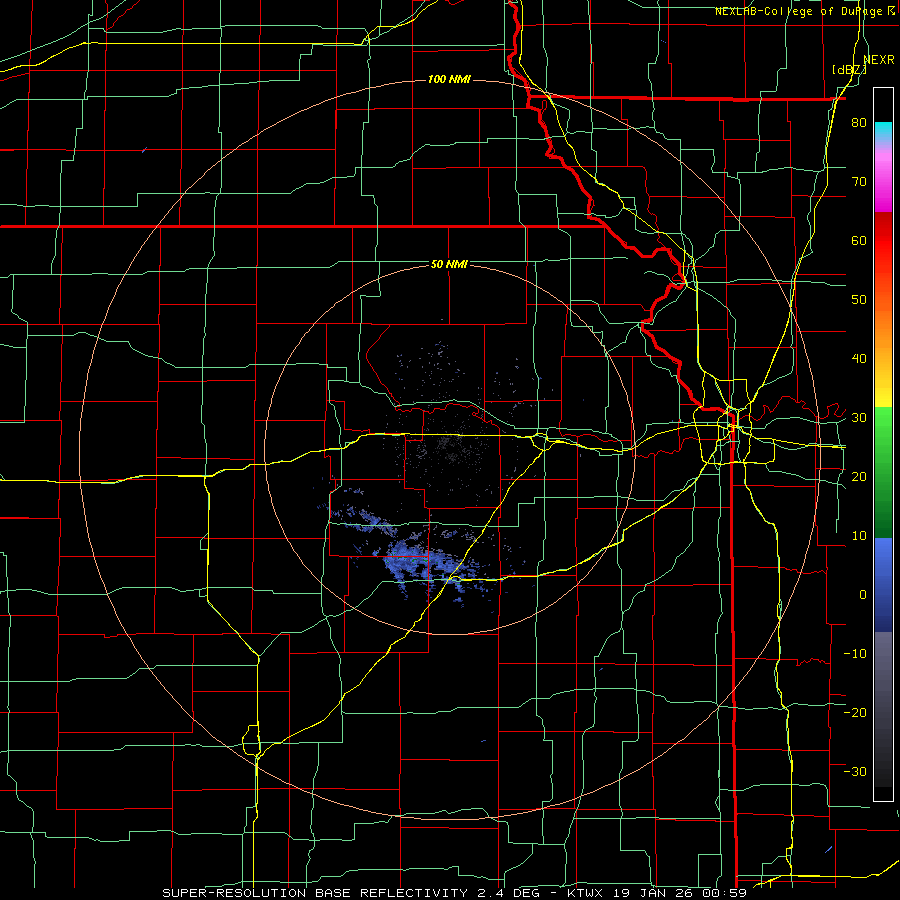Click the 10 value on dBZ scale
The height and width of the screenshot is (900, 900).
859,536
